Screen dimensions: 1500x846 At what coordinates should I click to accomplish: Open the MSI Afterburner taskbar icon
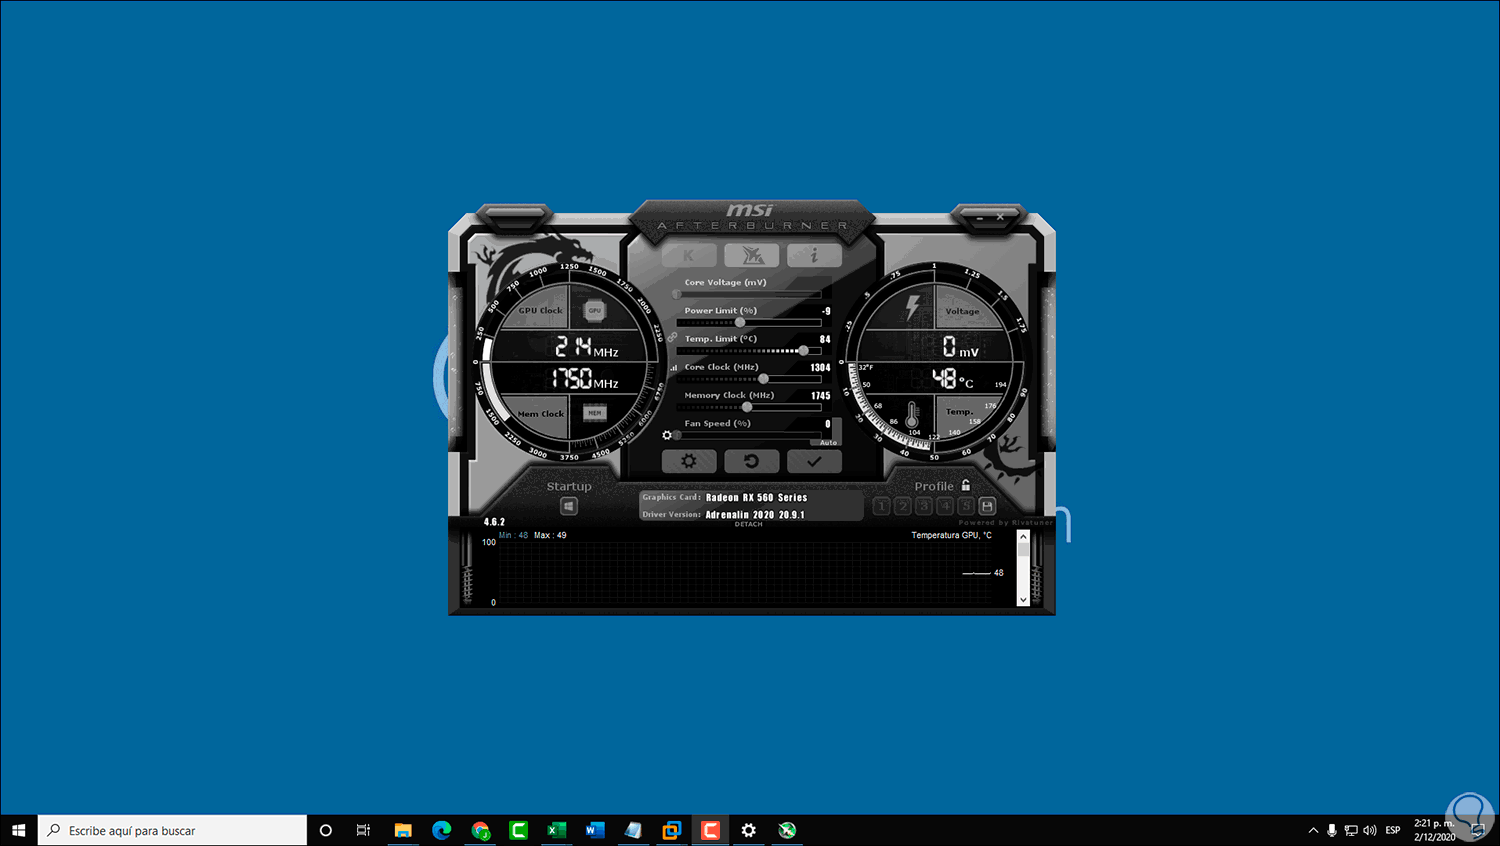[x=787, y=830]
